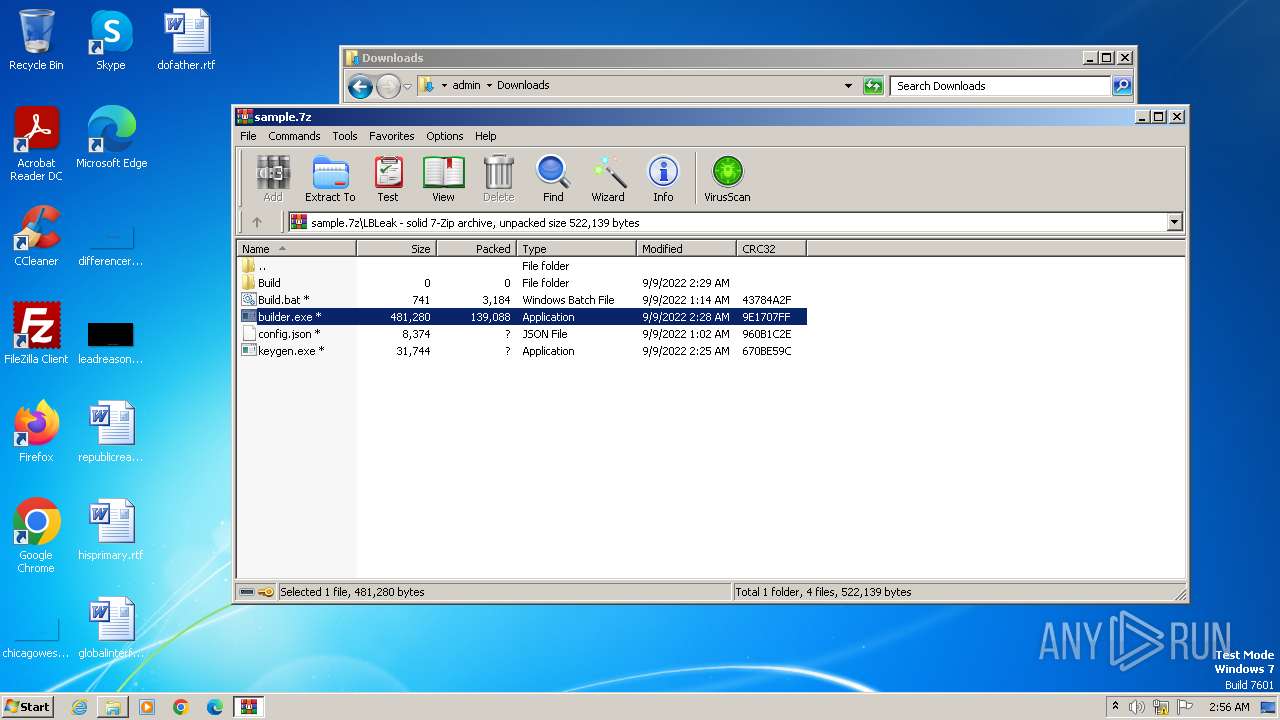Viewport: 1280px width, 720px height.
Task: Click the Search Downloads input field
Action: tap(1001, 86)
